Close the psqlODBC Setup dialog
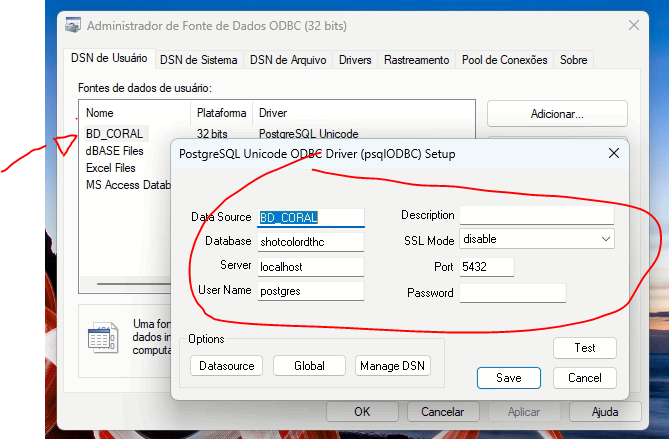 point(614,153)
